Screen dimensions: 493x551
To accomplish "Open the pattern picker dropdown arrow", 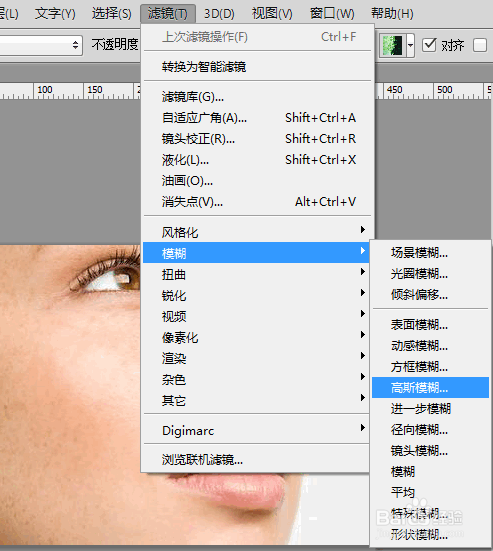I will coord(410,45).
